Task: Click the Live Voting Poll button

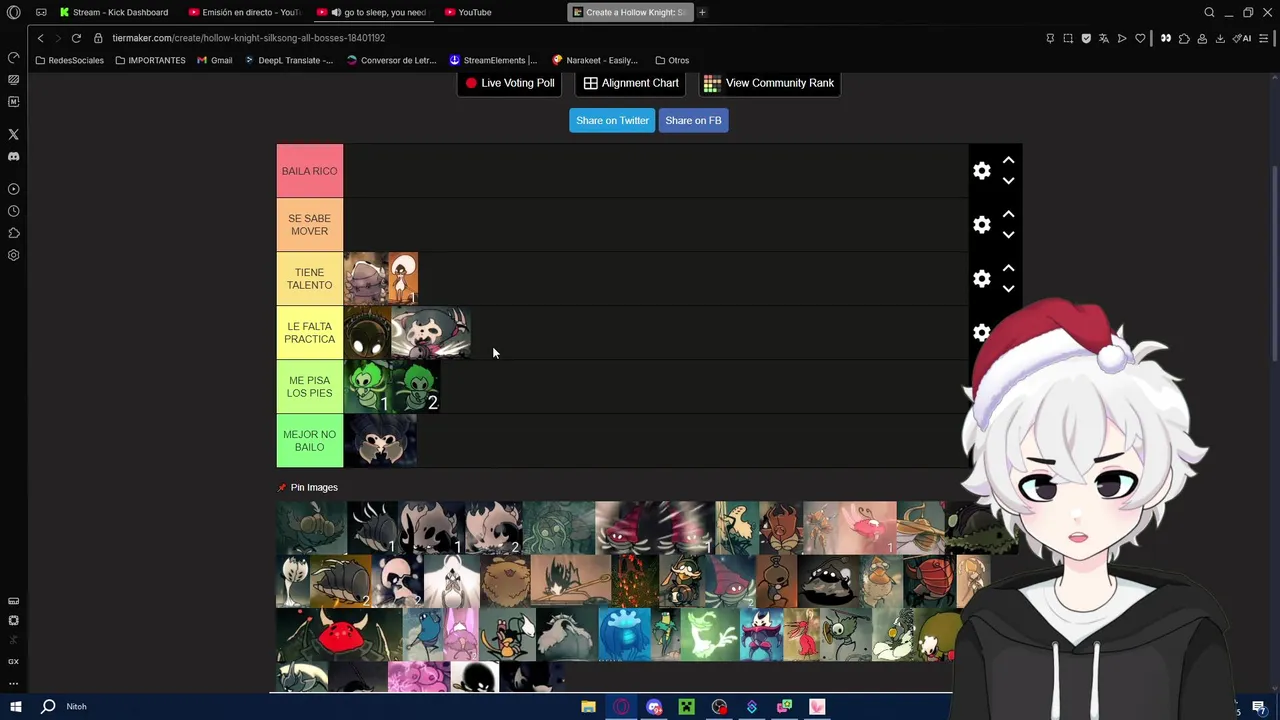Action: [x=510, y=83]
